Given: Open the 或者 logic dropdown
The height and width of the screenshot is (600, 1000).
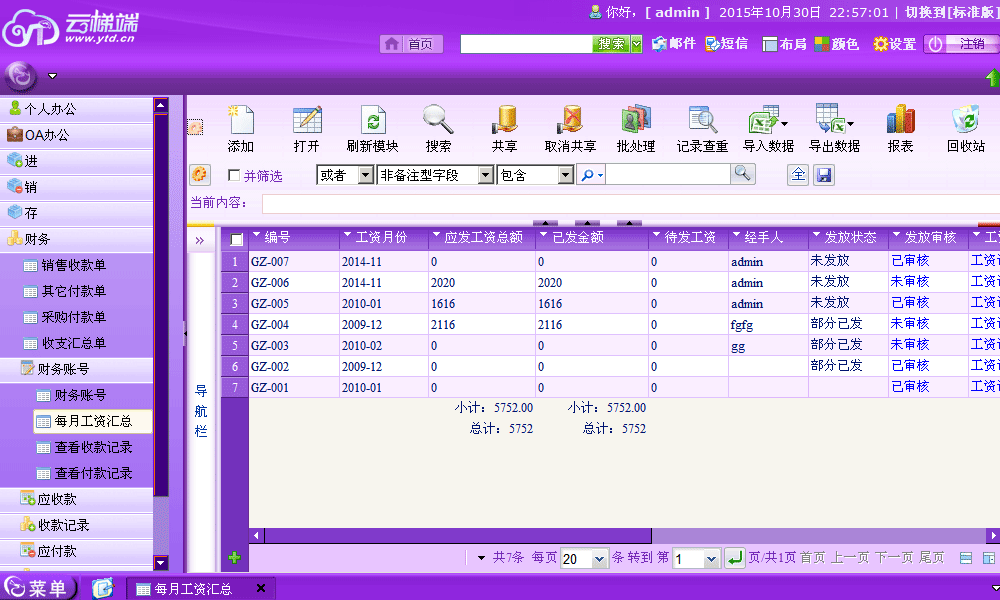Looking at the screenshot, I should click(x=365, y=175).
